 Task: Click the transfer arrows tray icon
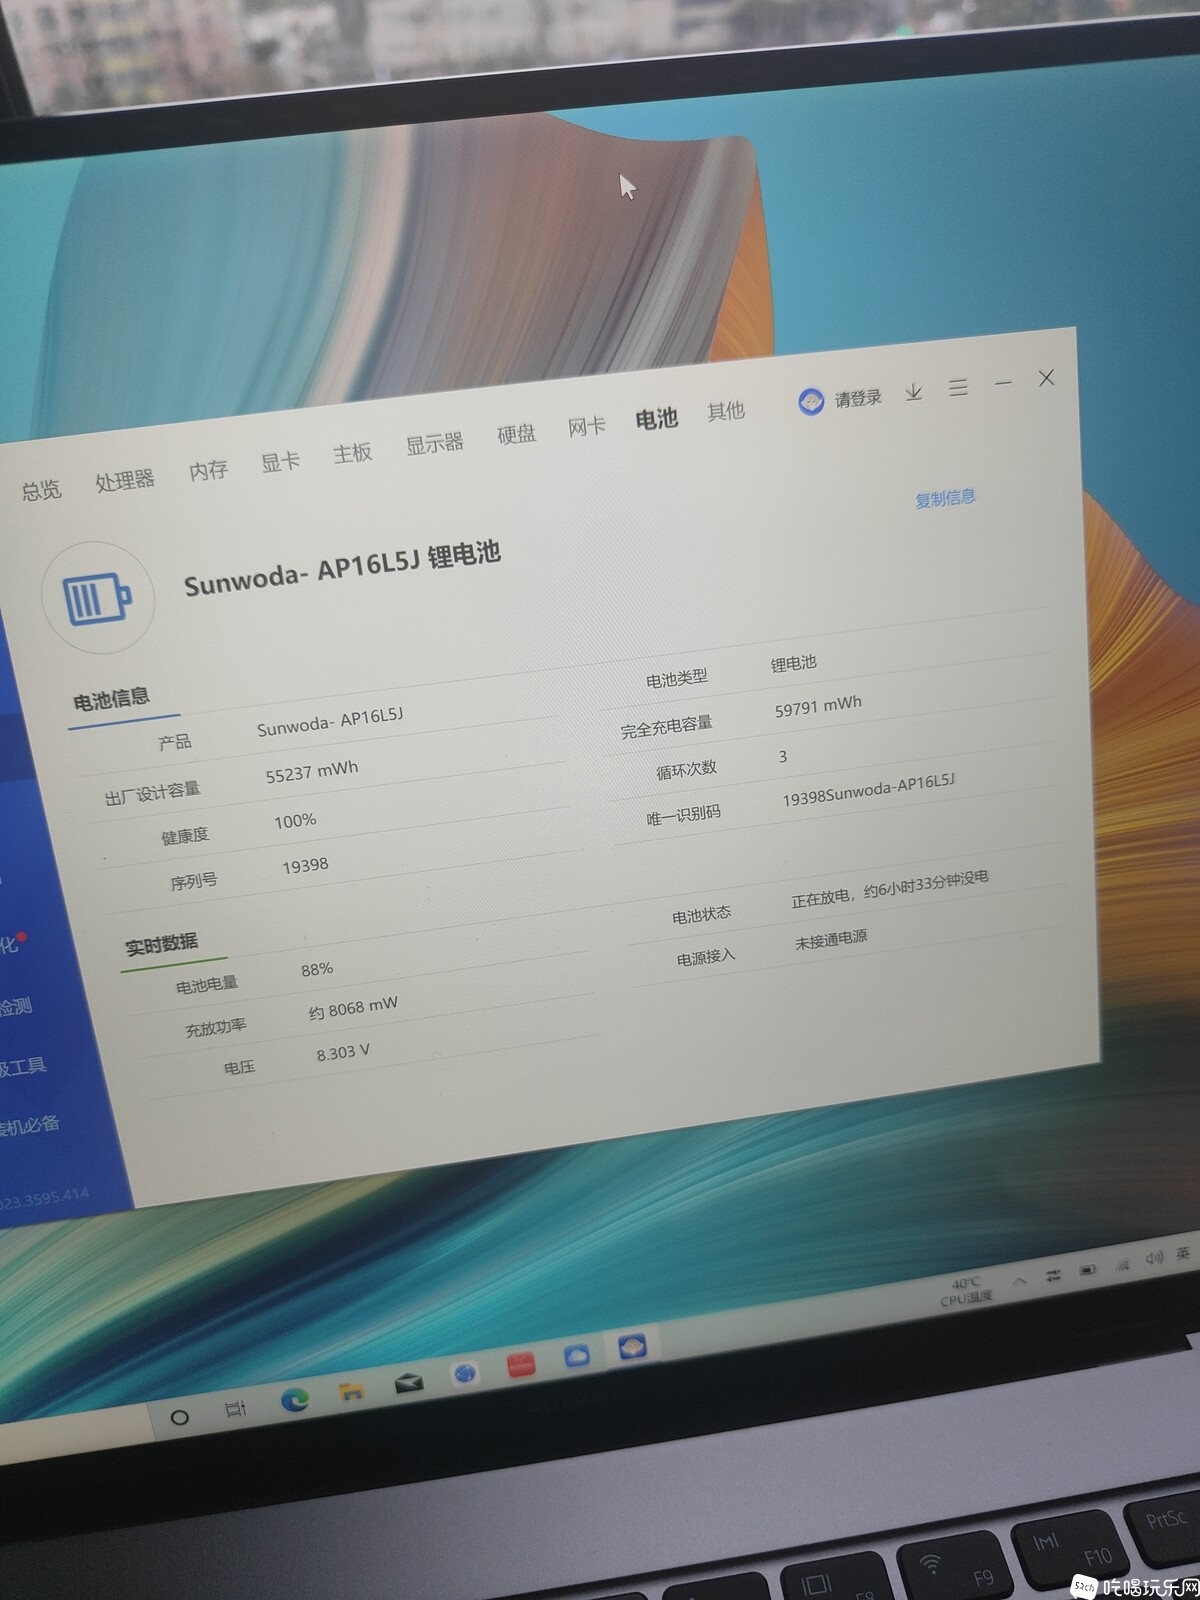pyautogui.click(x=1054, y=1275)
